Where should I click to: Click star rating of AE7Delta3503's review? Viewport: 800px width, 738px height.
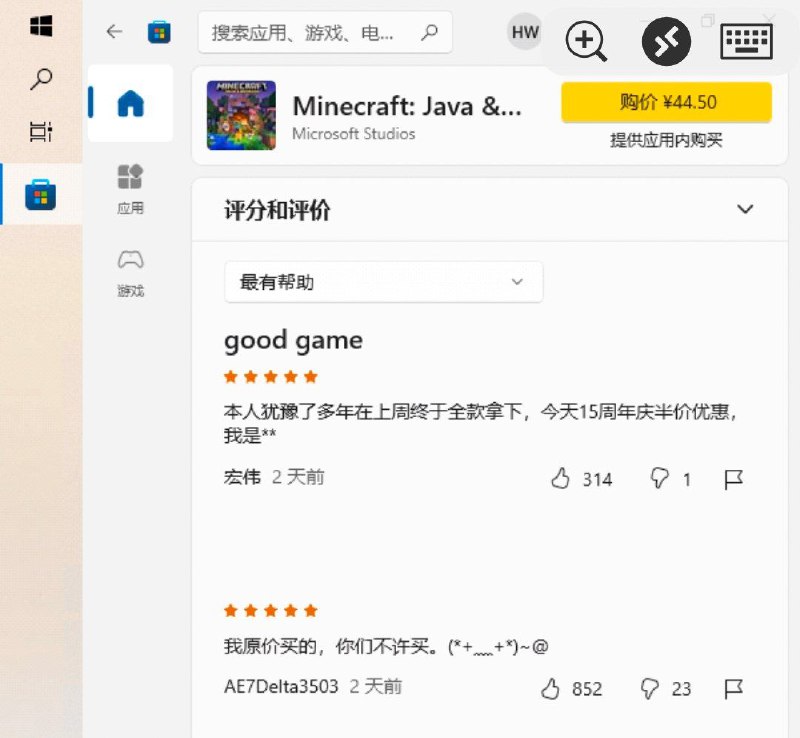click(x=270, y=610)
